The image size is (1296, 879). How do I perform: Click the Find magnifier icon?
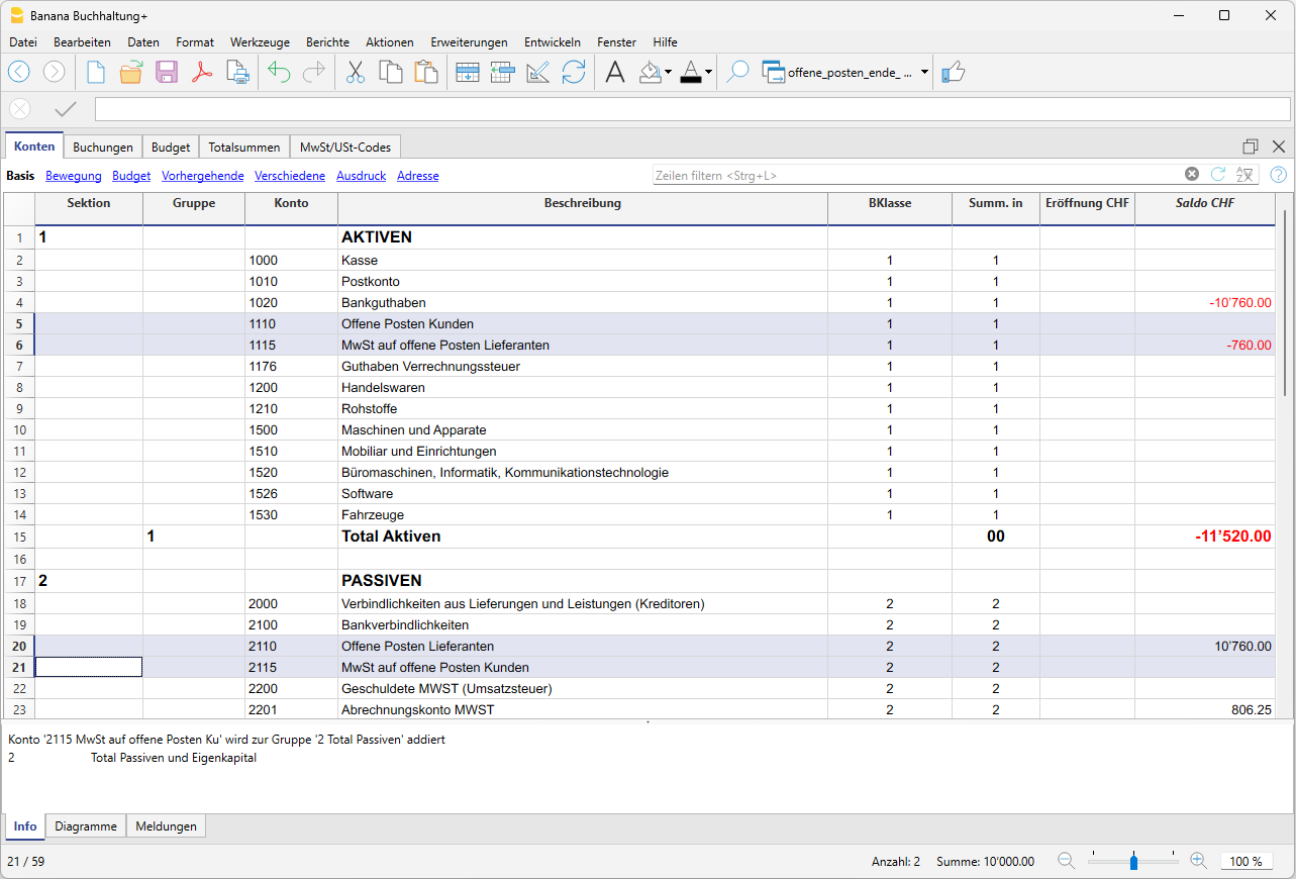tap(737, 72)
